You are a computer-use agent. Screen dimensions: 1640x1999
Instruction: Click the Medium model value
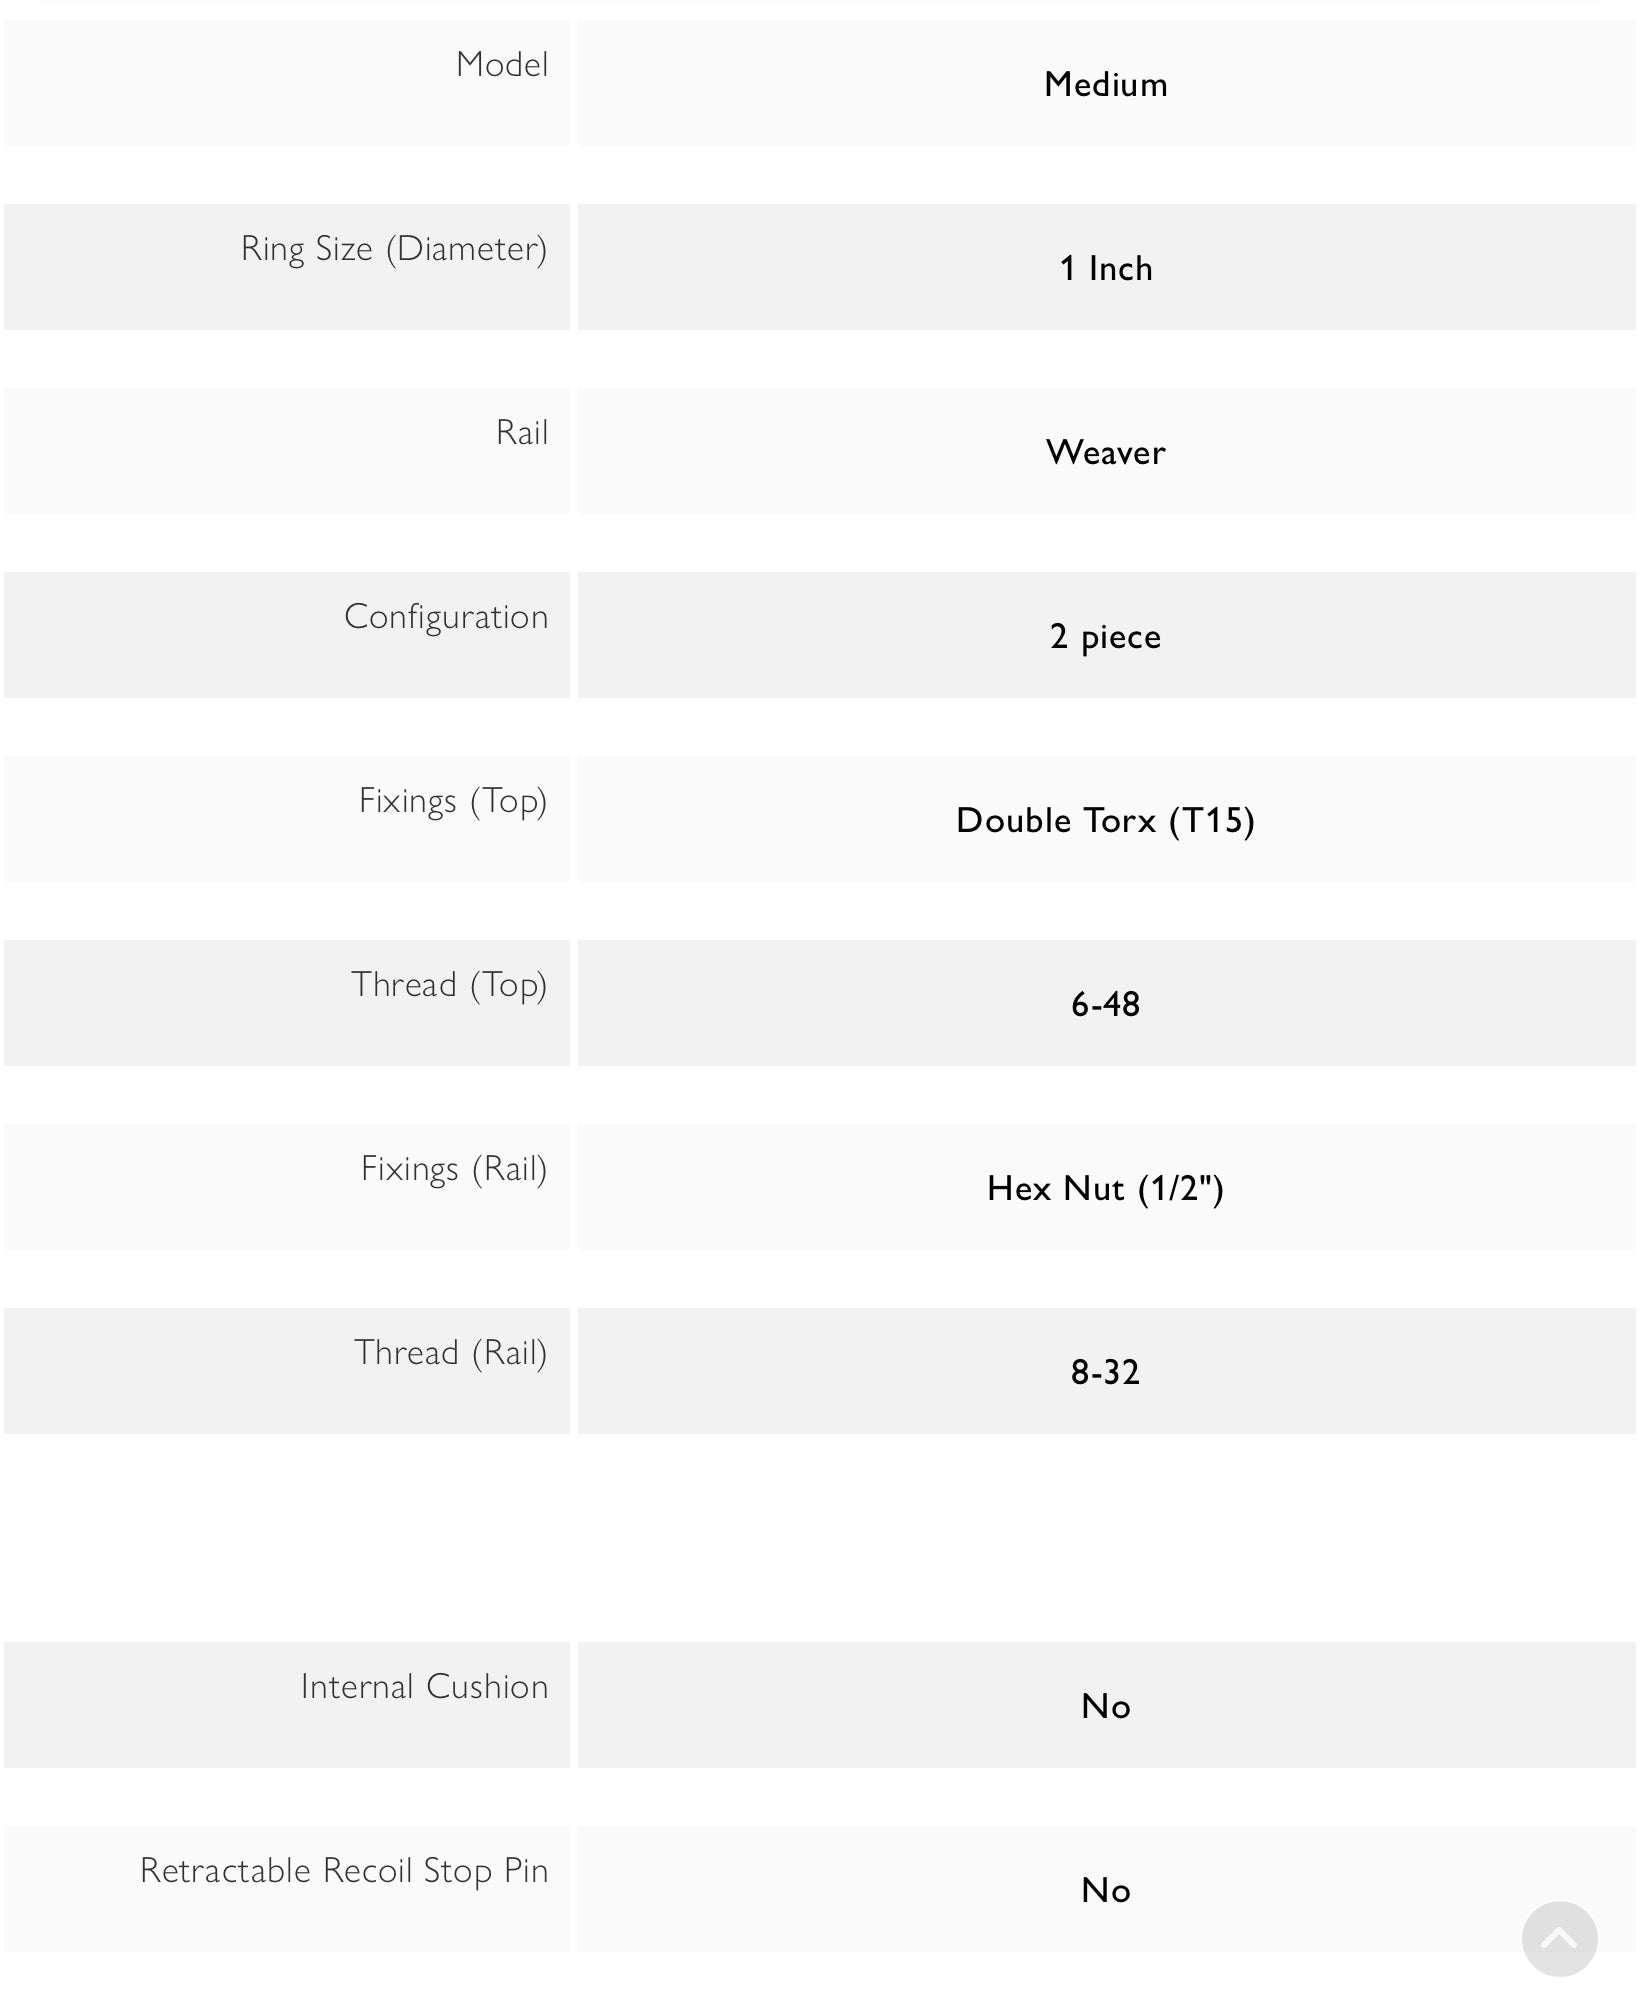1106,84
